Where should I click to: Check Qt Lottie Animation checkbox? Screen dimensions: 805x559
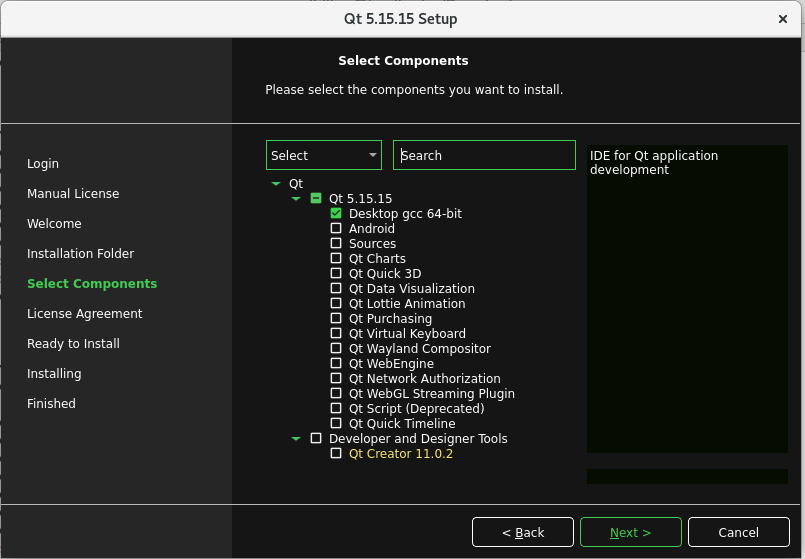click(x=336, y=303)
